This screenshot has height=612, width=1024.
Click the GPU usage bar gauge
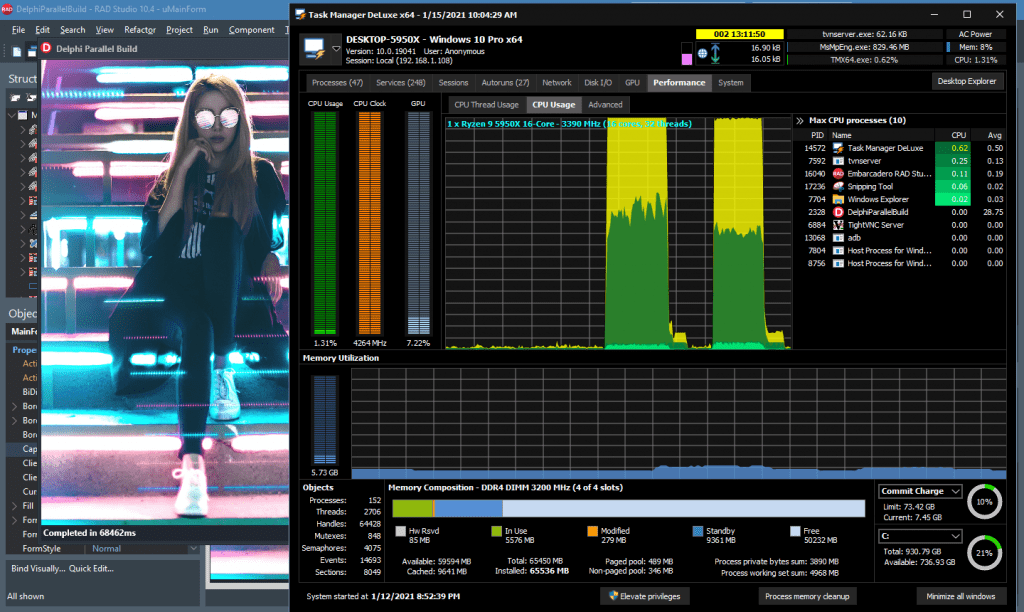point(418,223)
